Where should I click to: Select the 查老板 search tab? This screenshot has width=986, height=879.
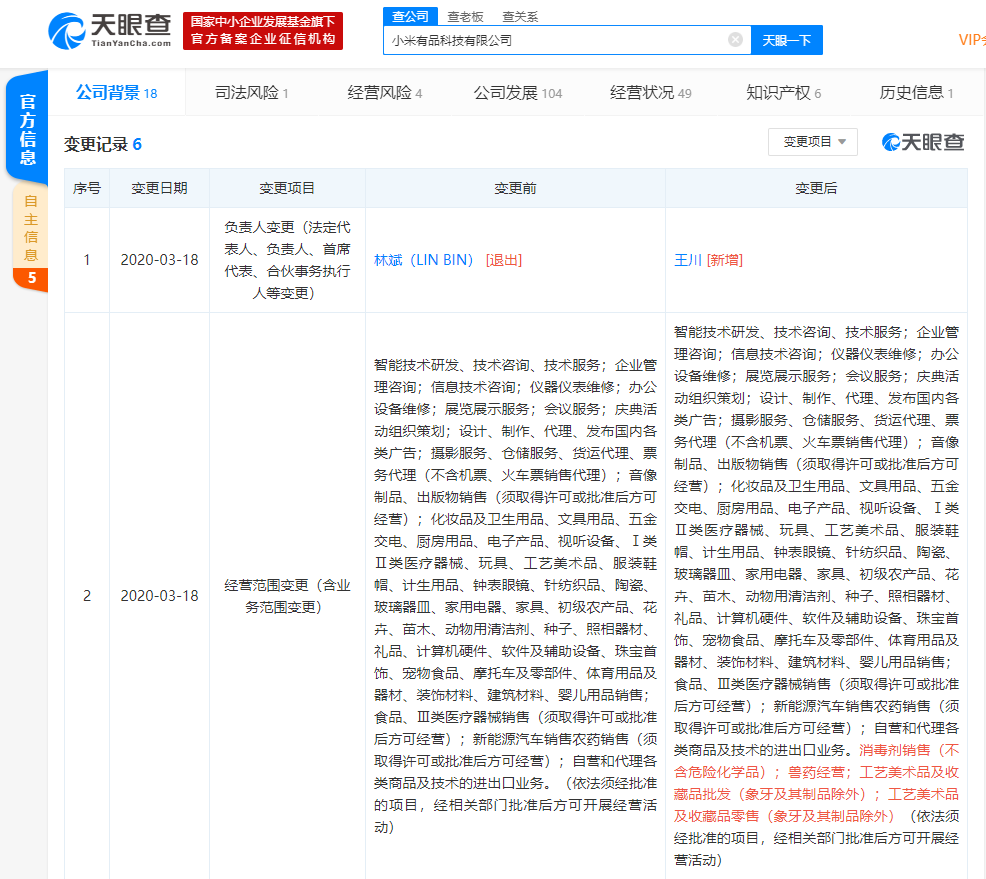coord(465,17)
